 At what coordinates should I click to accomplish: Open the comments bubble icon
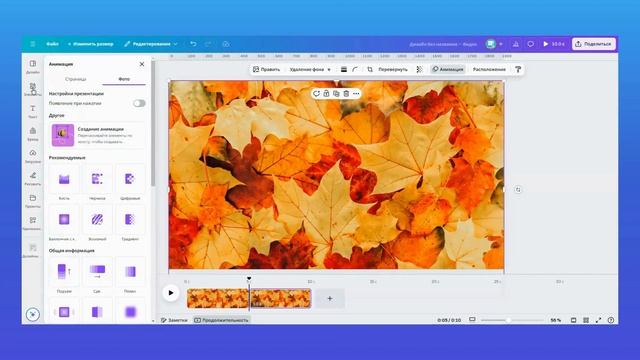pyautogui.click(x=530, y=44)
